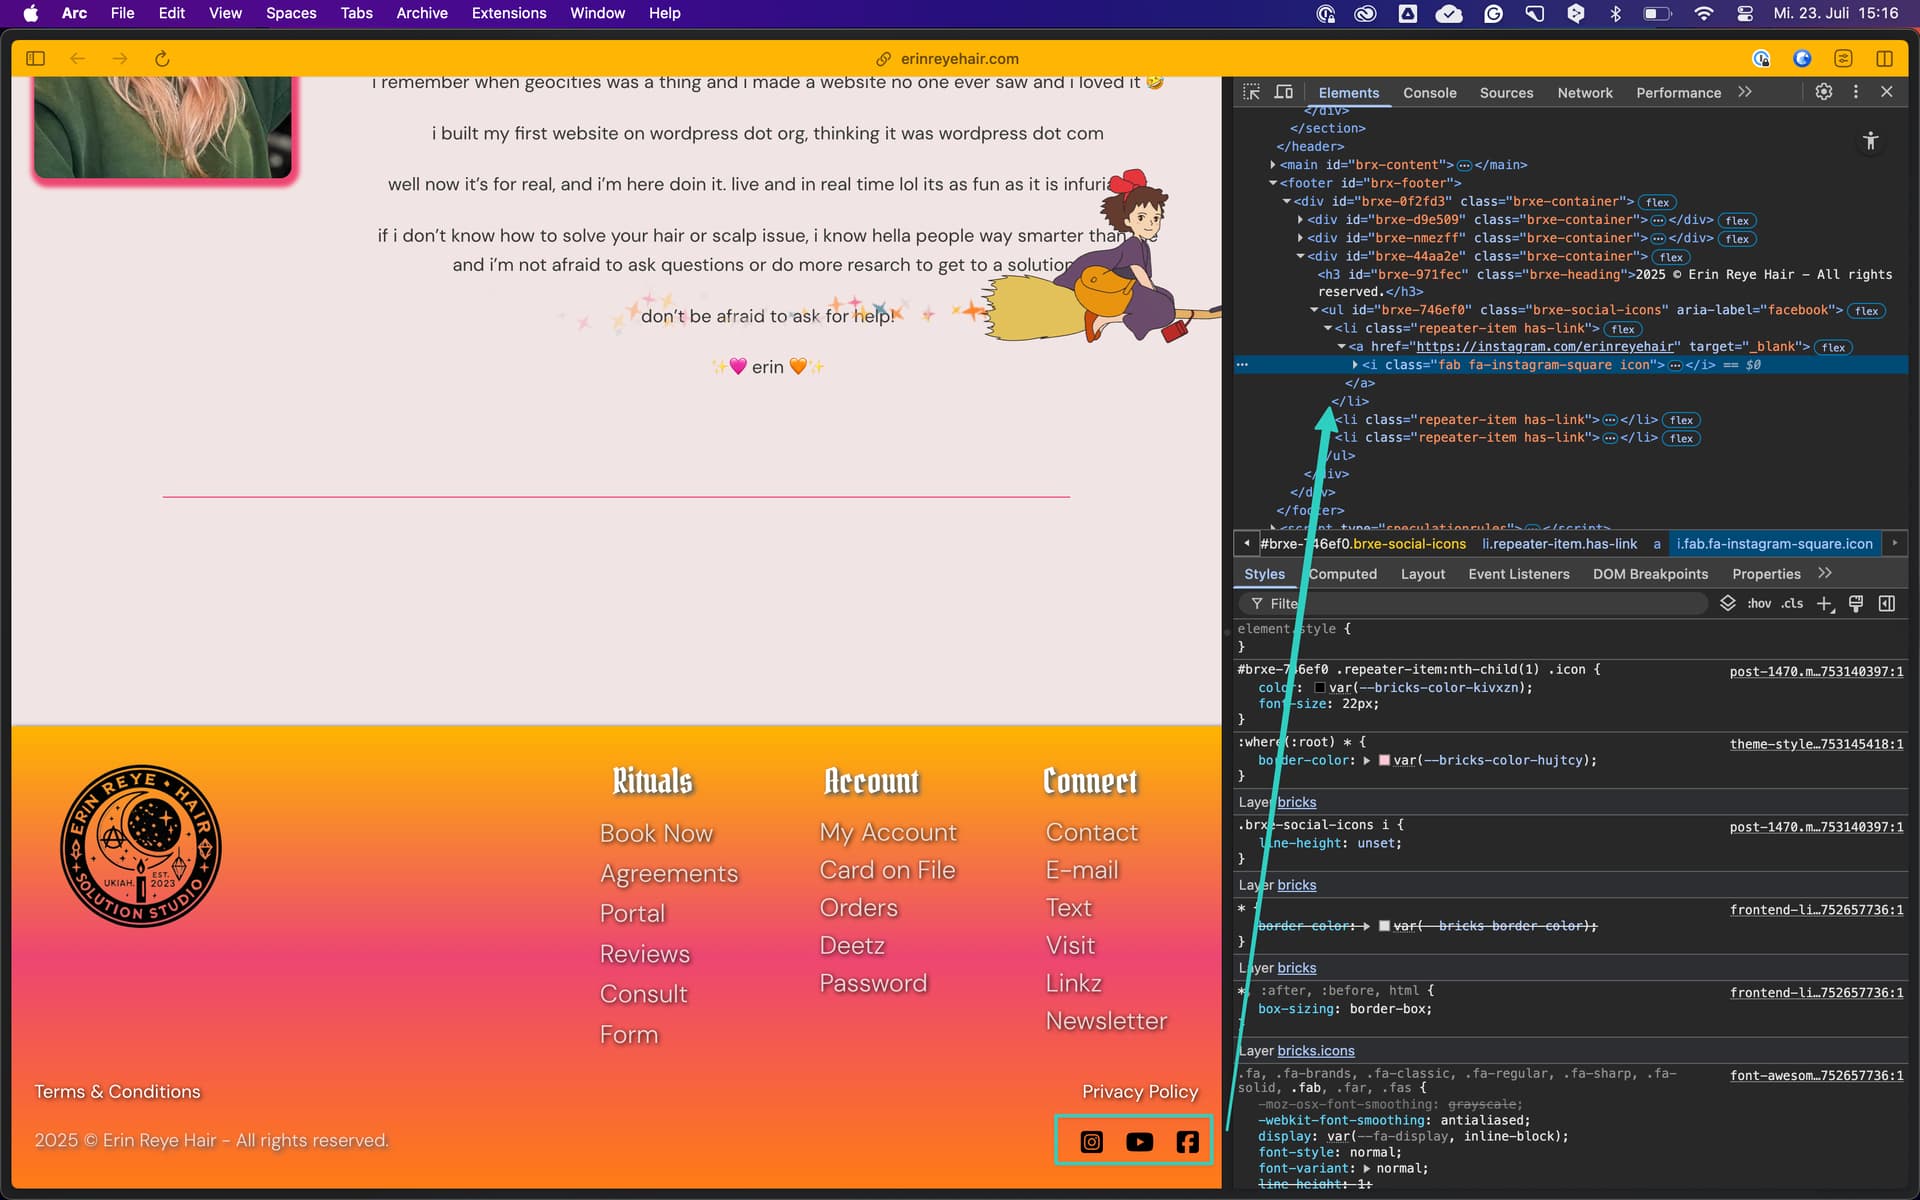
Task: Switch to the Console tab
Action: (1429, 93)
